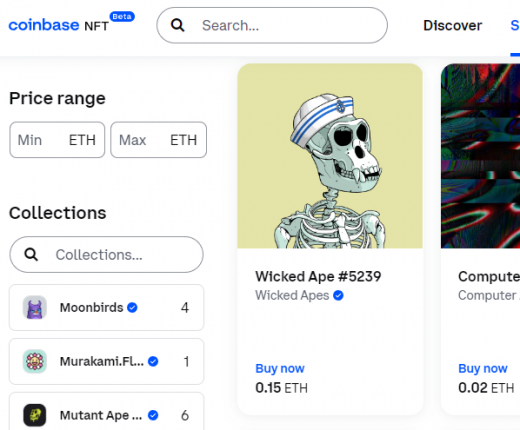The image size is (520, 430).
Task: Click the magnifier icon in Collections search
Action: coord(31,255)
